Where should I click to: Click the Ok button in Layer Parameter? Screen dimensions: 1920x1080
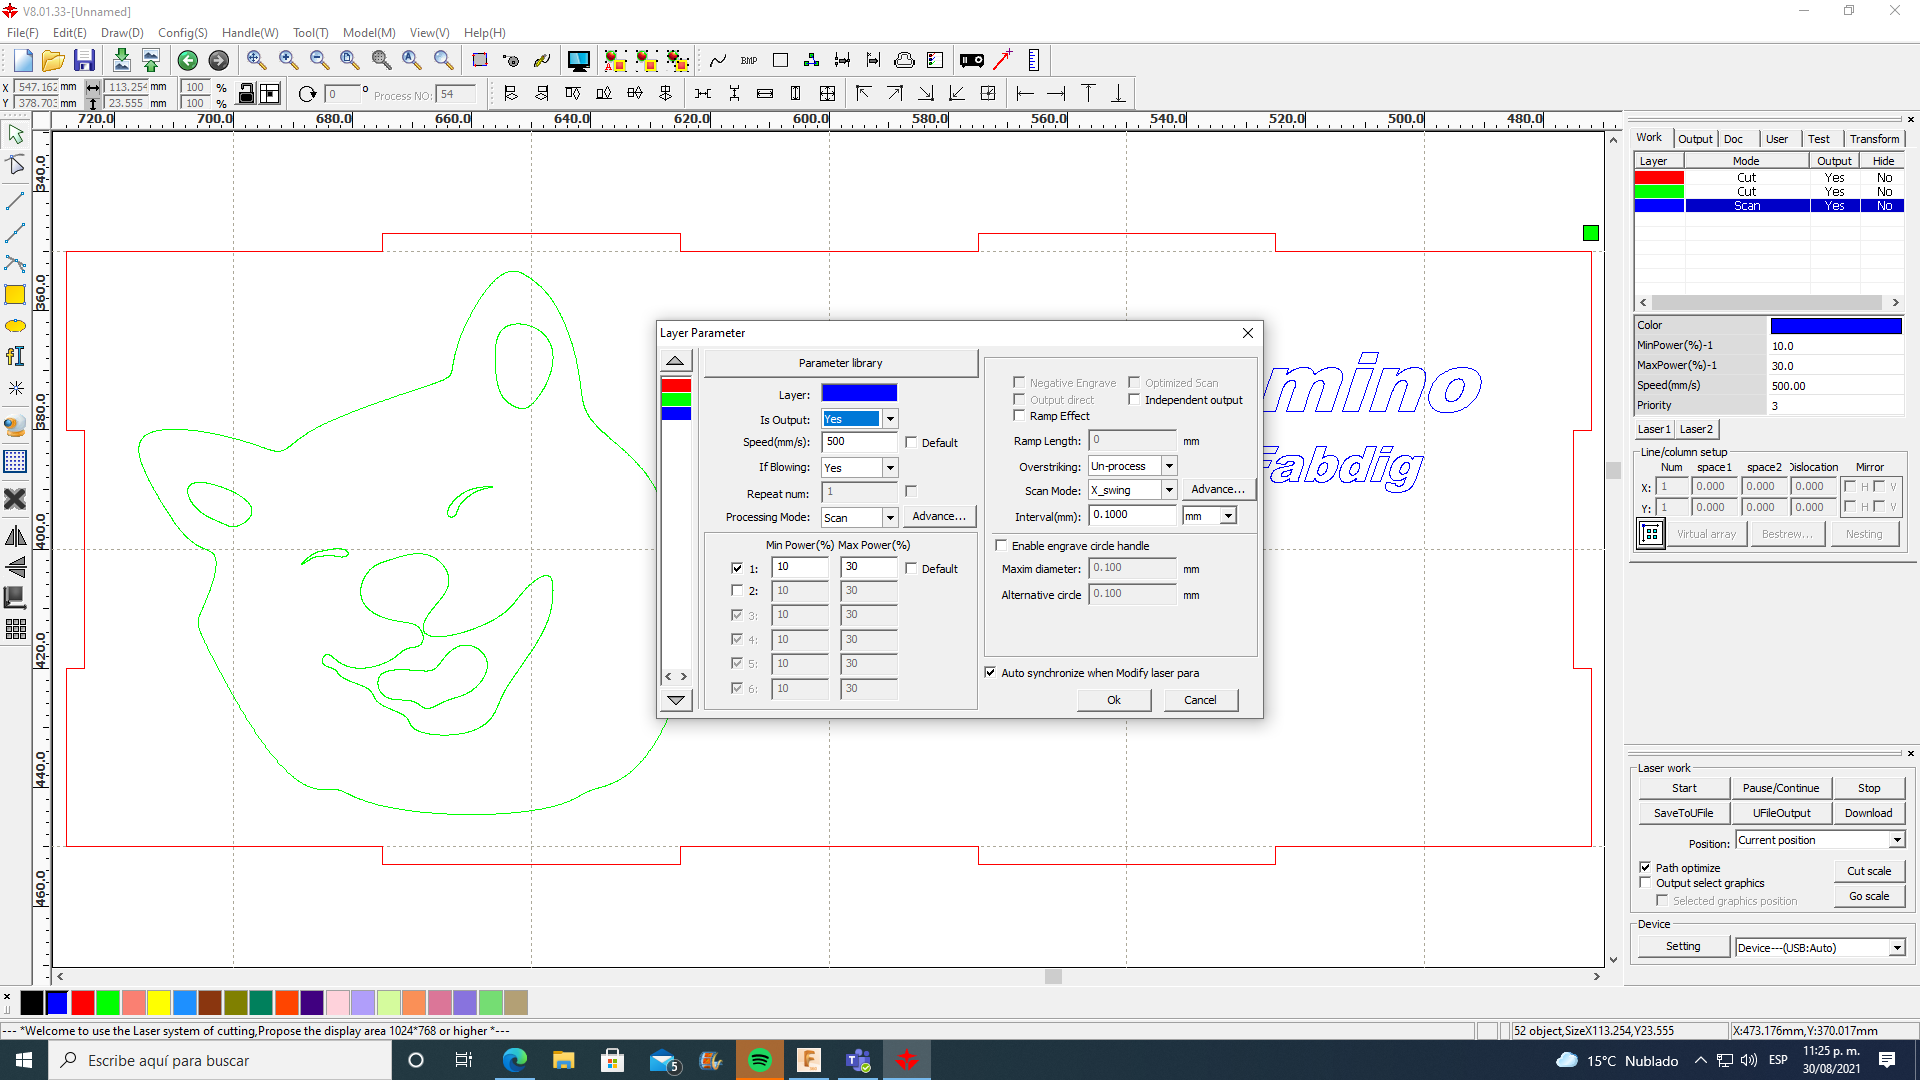[x=1114, y=700]
